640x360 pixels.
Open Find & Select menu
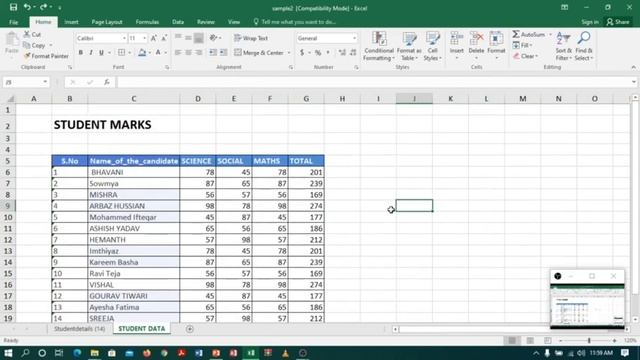pos(584,46)
